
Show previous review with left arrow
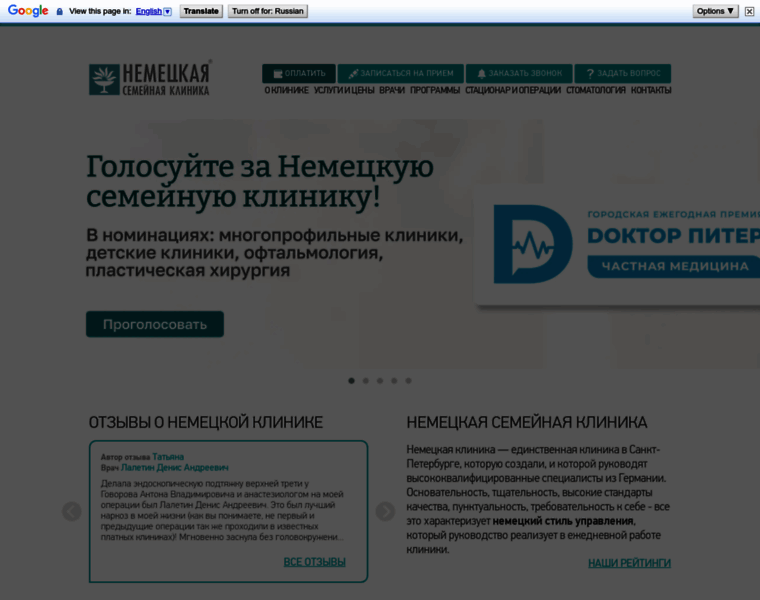(x=72, y=511)
